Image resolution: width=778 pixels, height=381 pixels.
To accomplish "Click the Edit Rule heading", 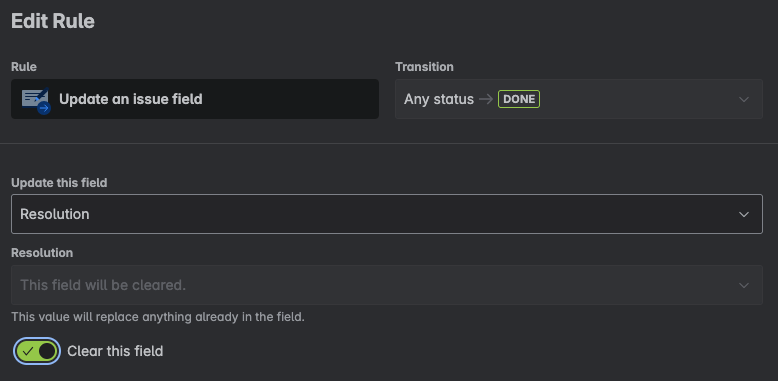I will pos(53,21).
